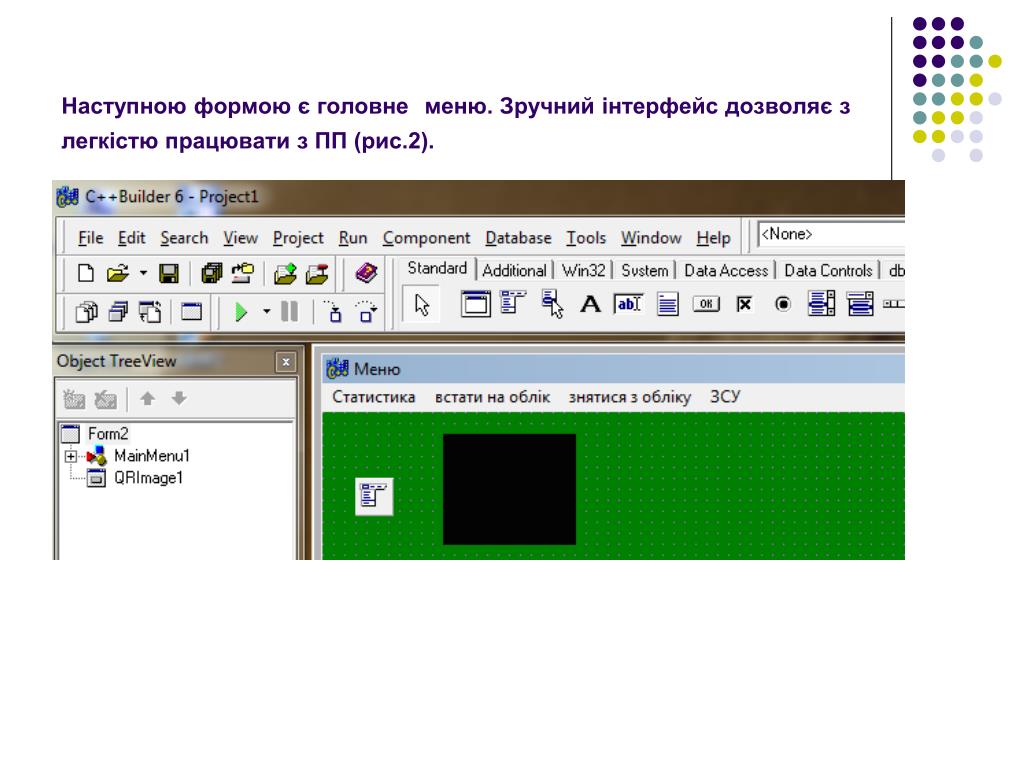1024x768 pixels.
Task: Click the New Form icon
Action: point(191,312)
